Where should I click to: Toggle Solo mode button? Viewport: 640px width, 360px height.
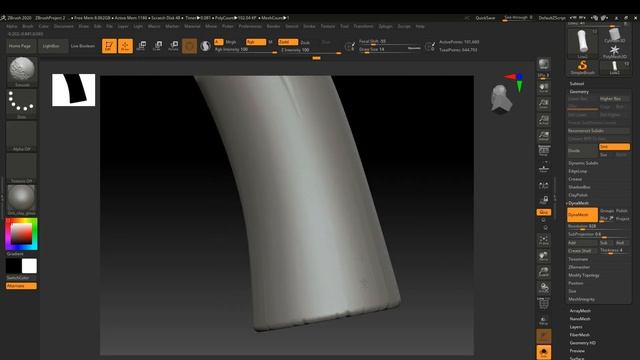tap(544, 352)
